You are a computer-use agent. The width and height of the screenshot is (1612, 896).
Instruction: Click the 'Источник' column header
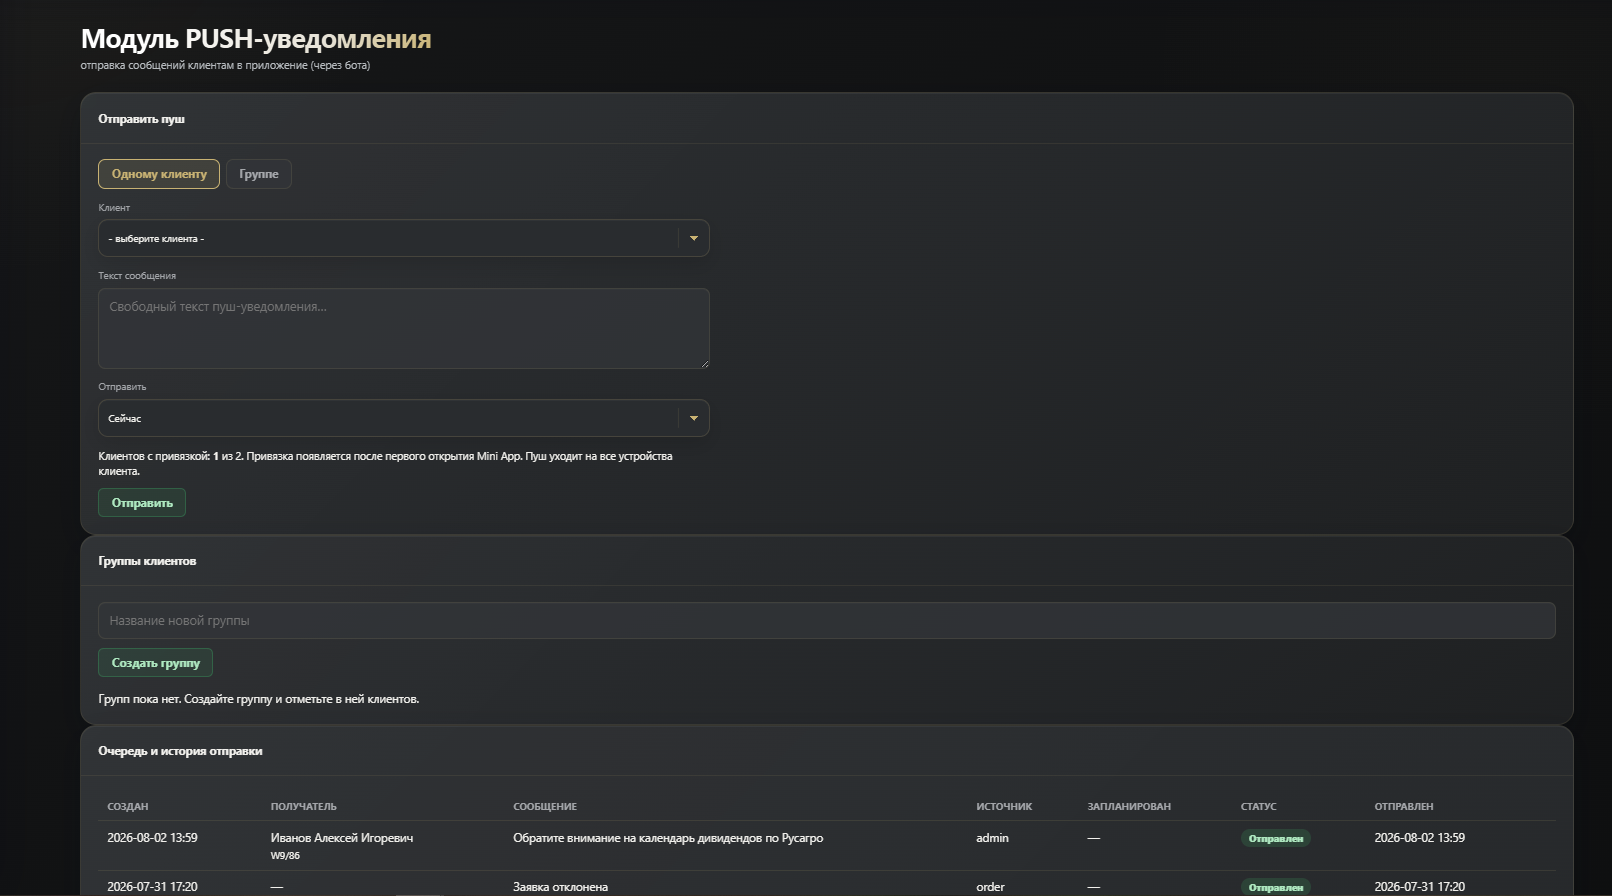tap(1004, 806)
